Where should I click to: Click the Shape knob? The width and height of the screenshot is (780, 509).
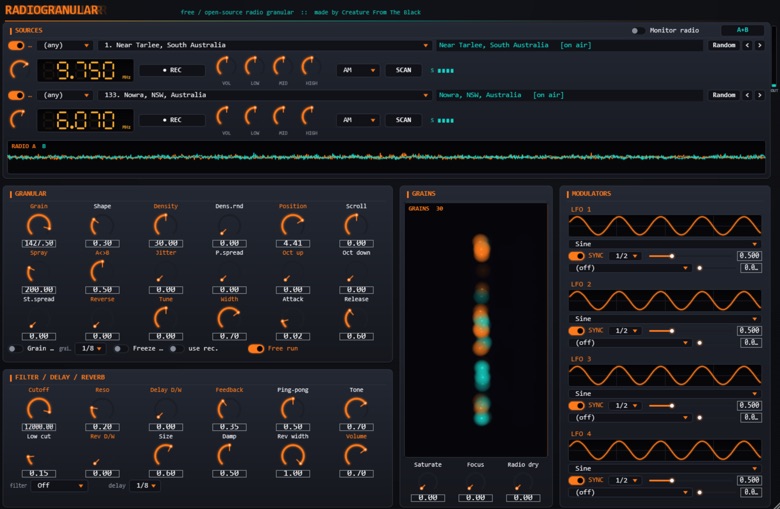coord(102,225)
